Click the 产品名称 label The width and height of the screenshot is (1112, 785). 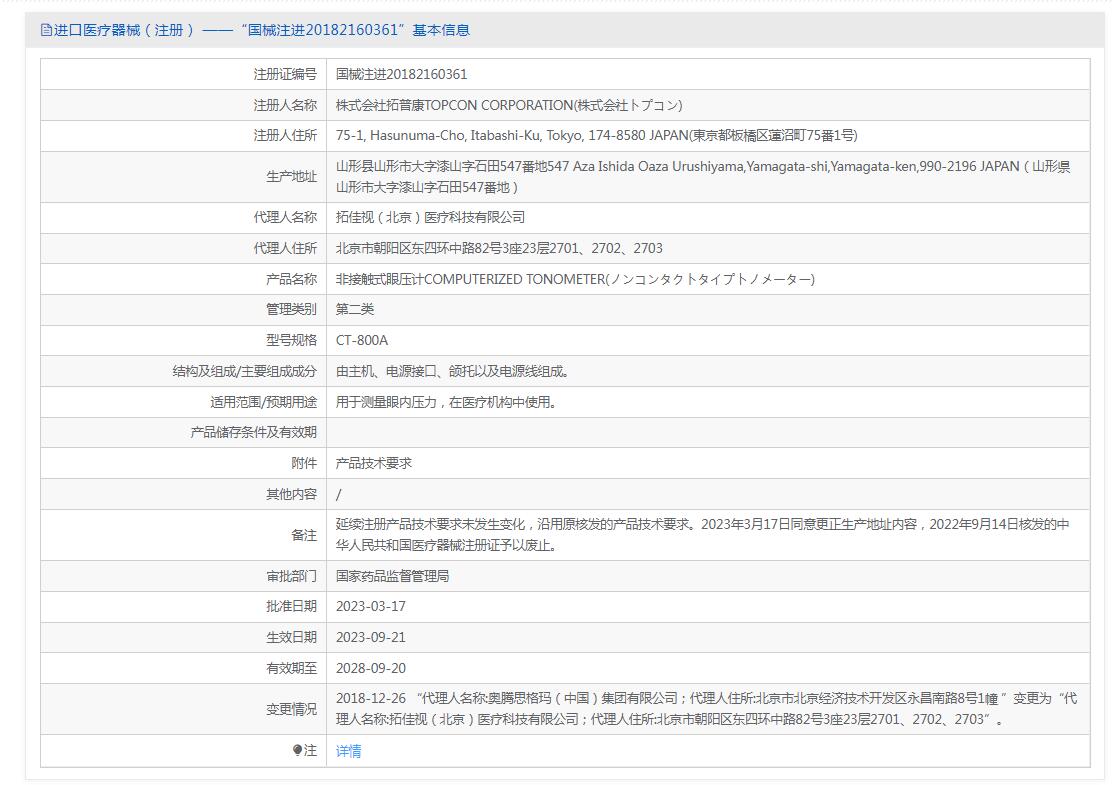click(x=291, y=279)
